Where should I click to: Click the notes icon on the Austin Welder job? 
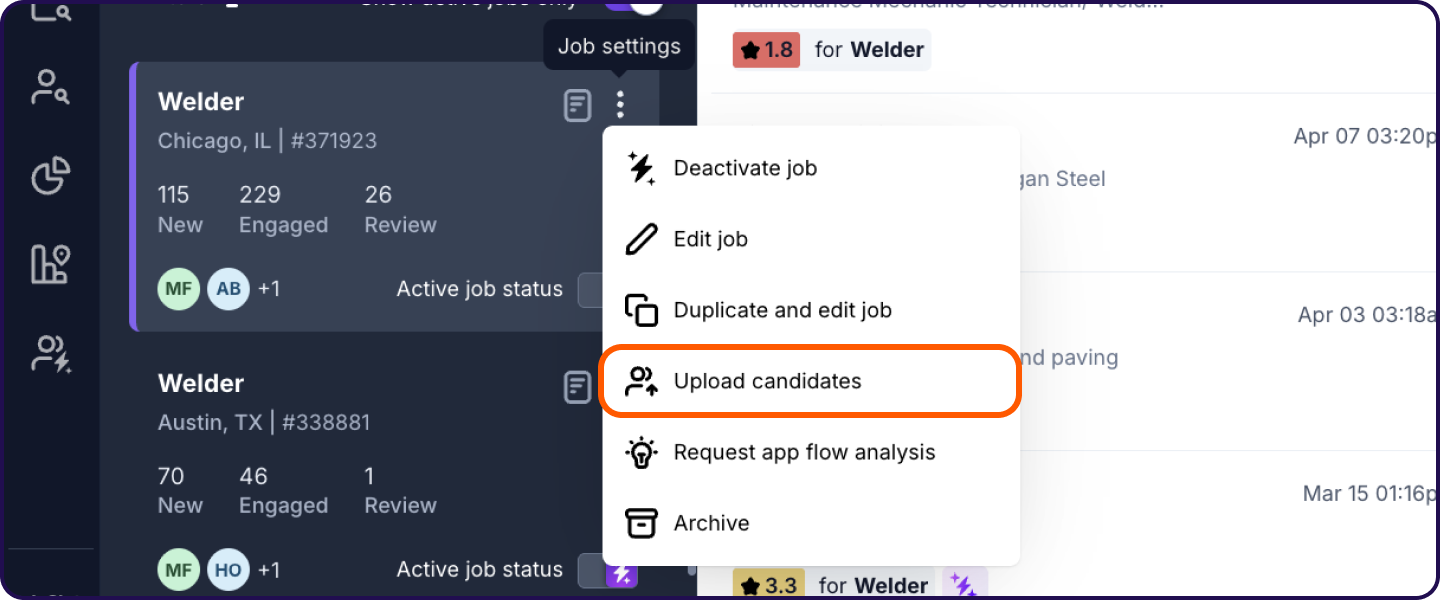[x=578, y=386]
